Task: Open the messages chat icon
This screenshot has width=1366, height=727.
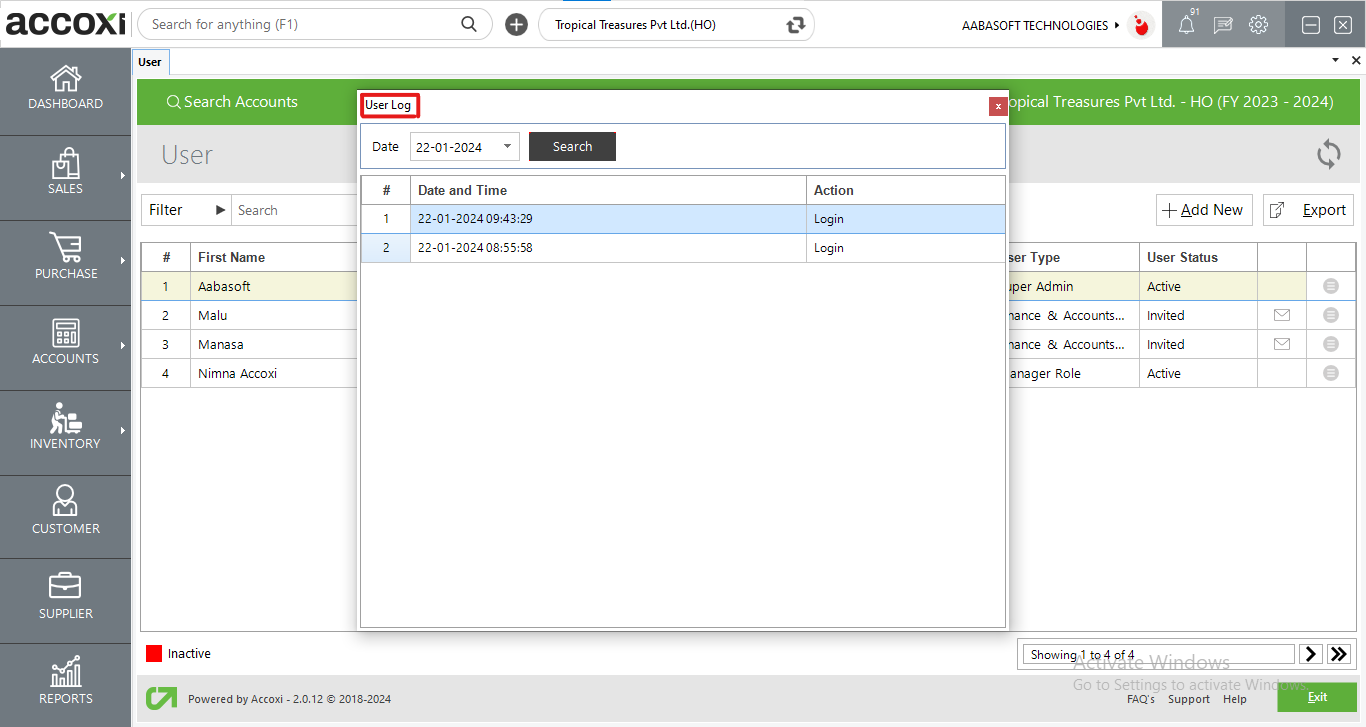Action: pyautogui.click(x=1222, y=25)
